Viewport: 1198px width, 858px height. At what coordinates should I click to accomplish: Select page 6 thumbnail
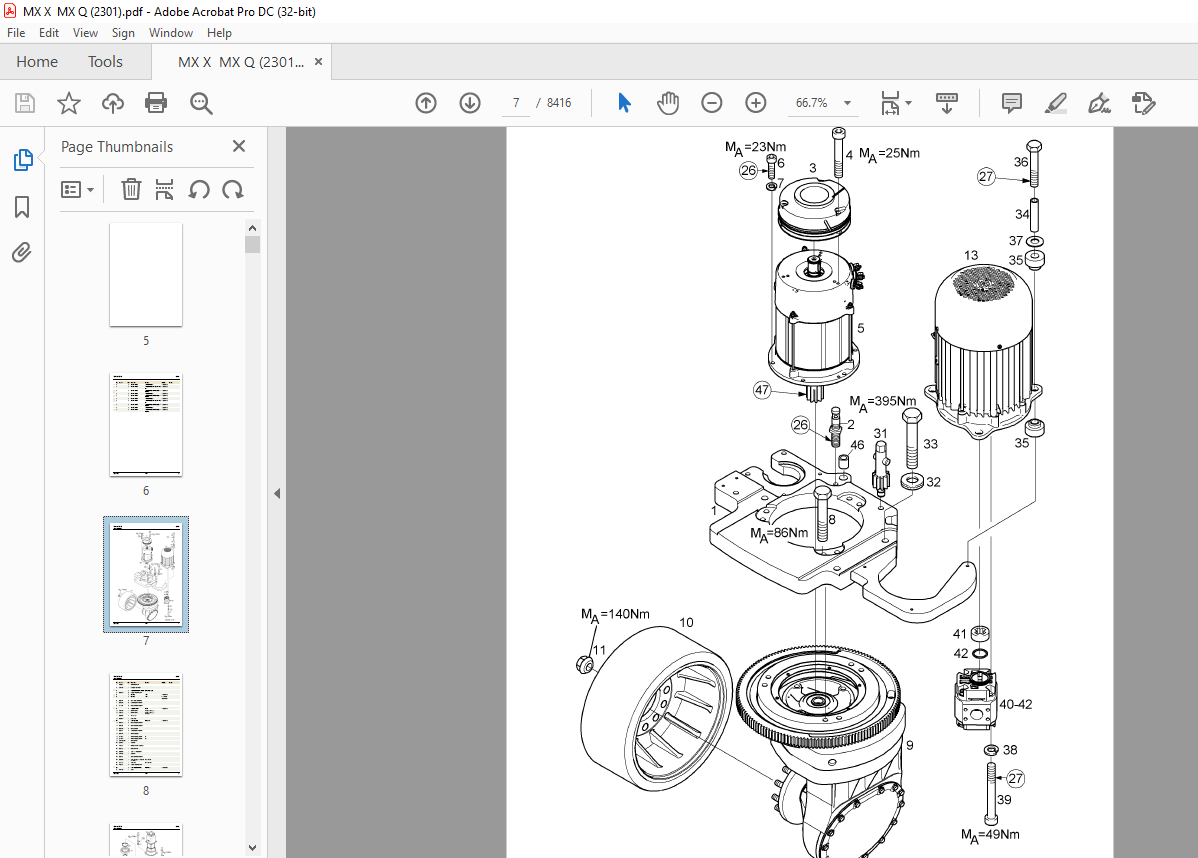[x=146, y=425]
